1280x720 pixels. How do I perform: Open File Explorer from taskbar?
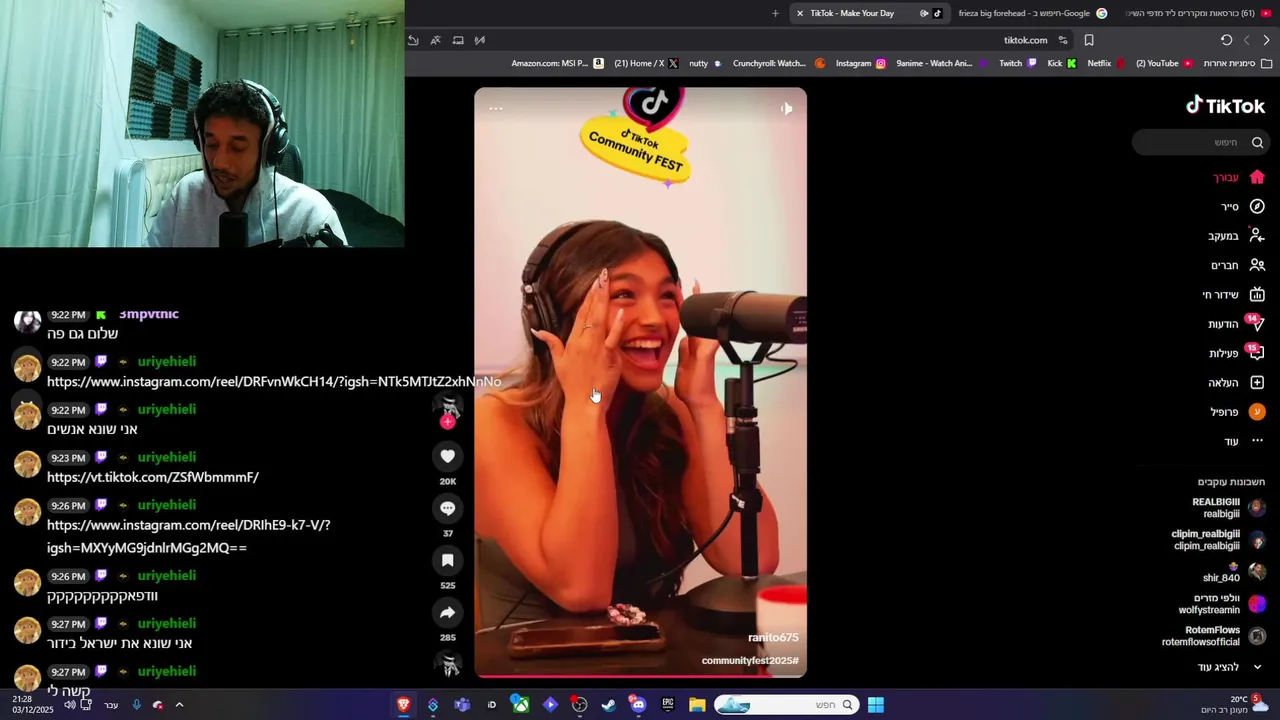pos(696,705)
